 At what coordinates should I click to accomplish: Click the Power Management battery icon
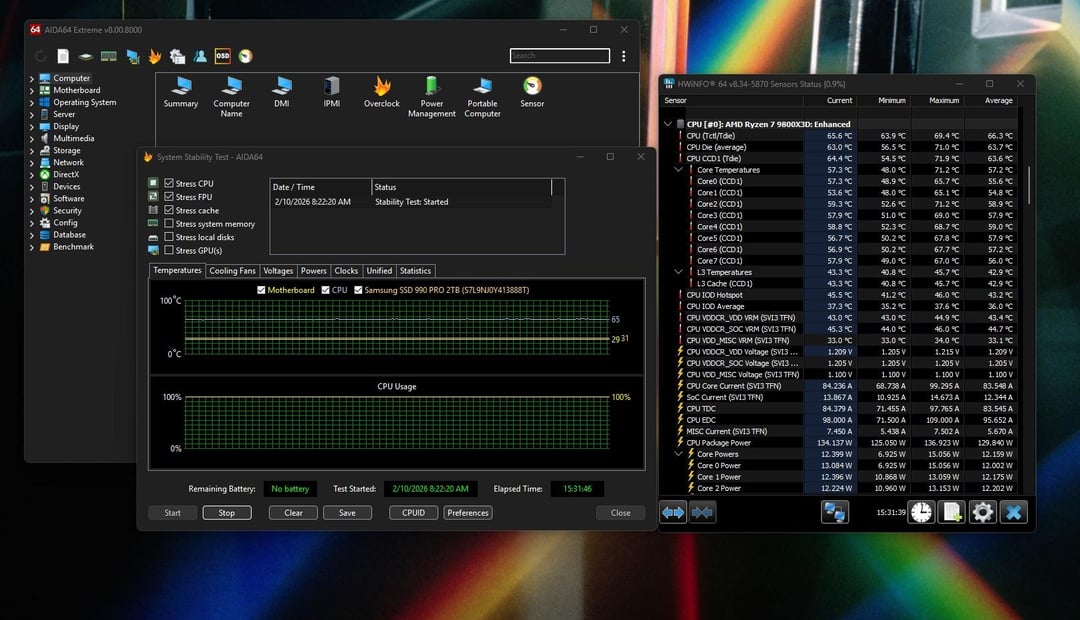432,88
